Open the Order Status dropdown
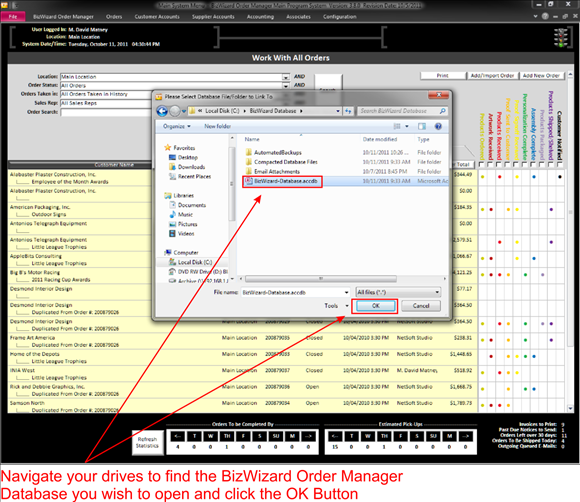The width and height of the screenshot is (580, 502). 286,86
